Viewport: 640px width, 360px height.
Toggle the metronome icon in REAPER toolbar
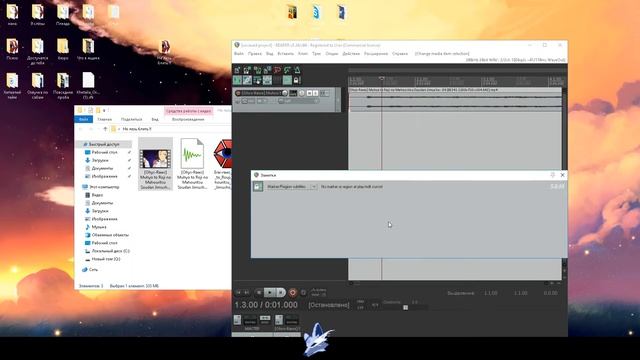point(297,70)
